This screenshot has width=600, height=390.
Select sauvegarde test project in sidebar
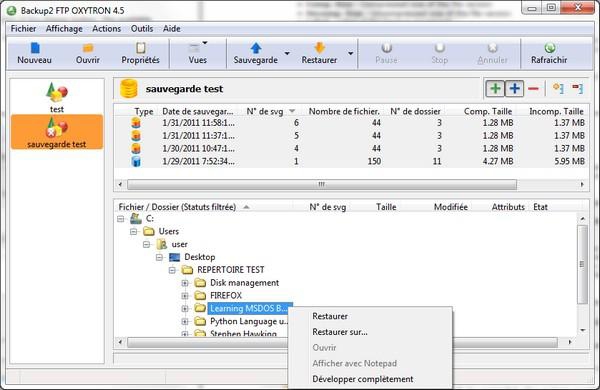(57, 132)
